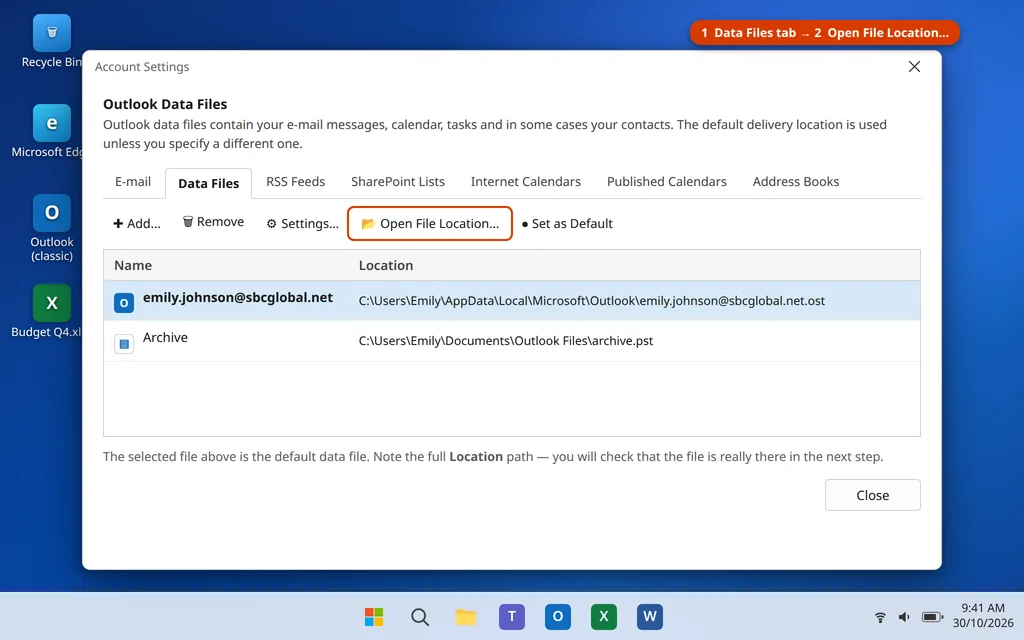Click the Wi-Fi tray icon

click(x=880, y=616)
